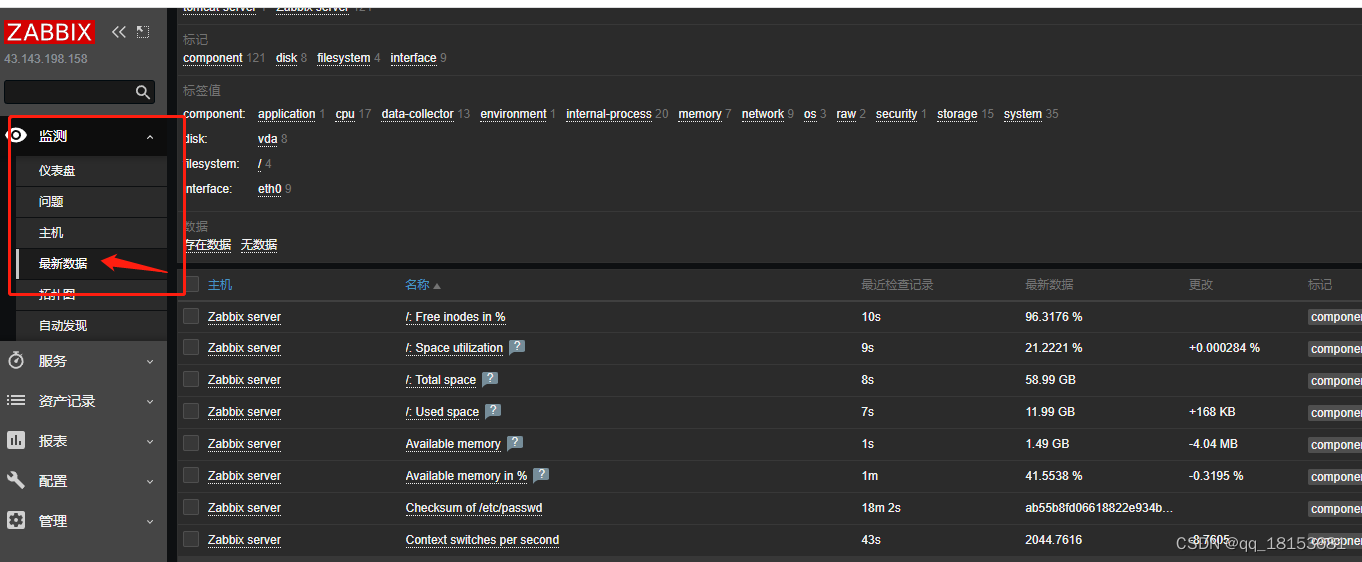The width and height of the screenshot is (1362, 562).
Task: Filter by disk tag link
Action: (x=286, y=58)
